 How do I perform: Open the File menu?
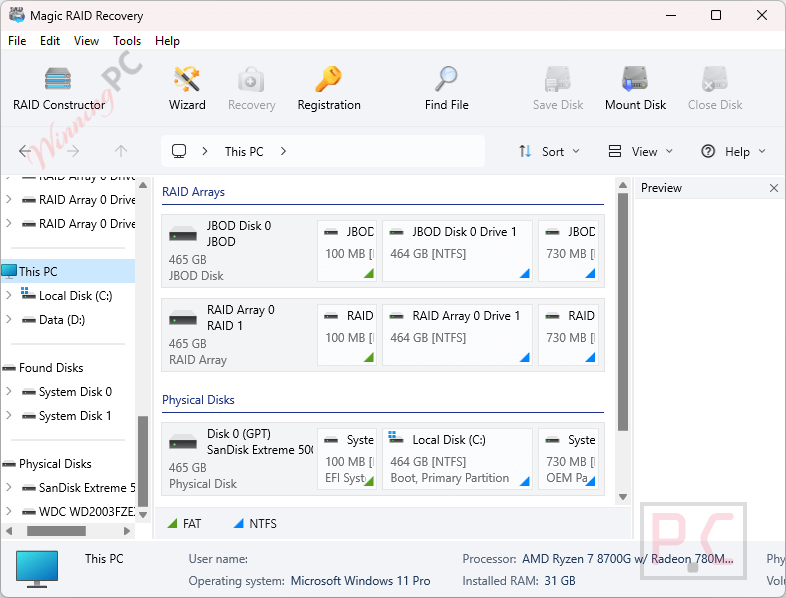tap(17, 41)
